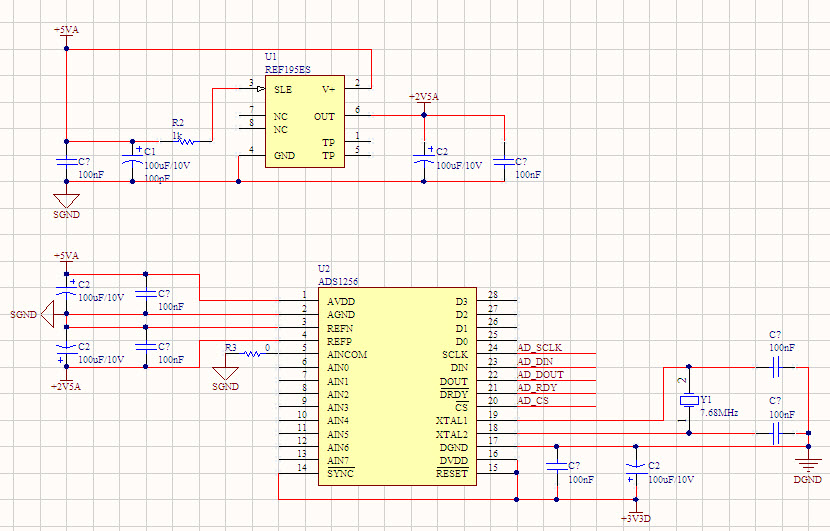Click the AD_DOUT net label
830x531 pixels.
(540, 374)
